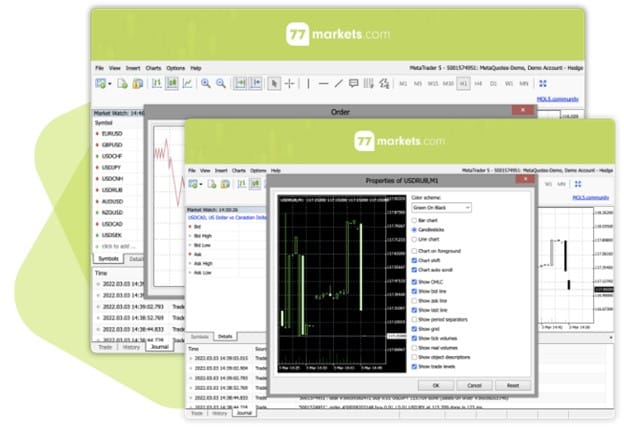Click the zoom out magnifier icon in back toolbar
624x428 pixels.
220,84
